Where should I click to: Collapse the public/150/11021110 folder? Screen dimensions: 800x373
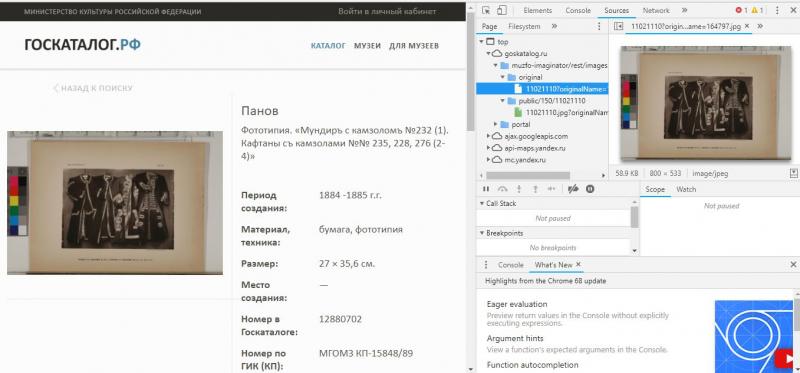(x=502, y=101)
